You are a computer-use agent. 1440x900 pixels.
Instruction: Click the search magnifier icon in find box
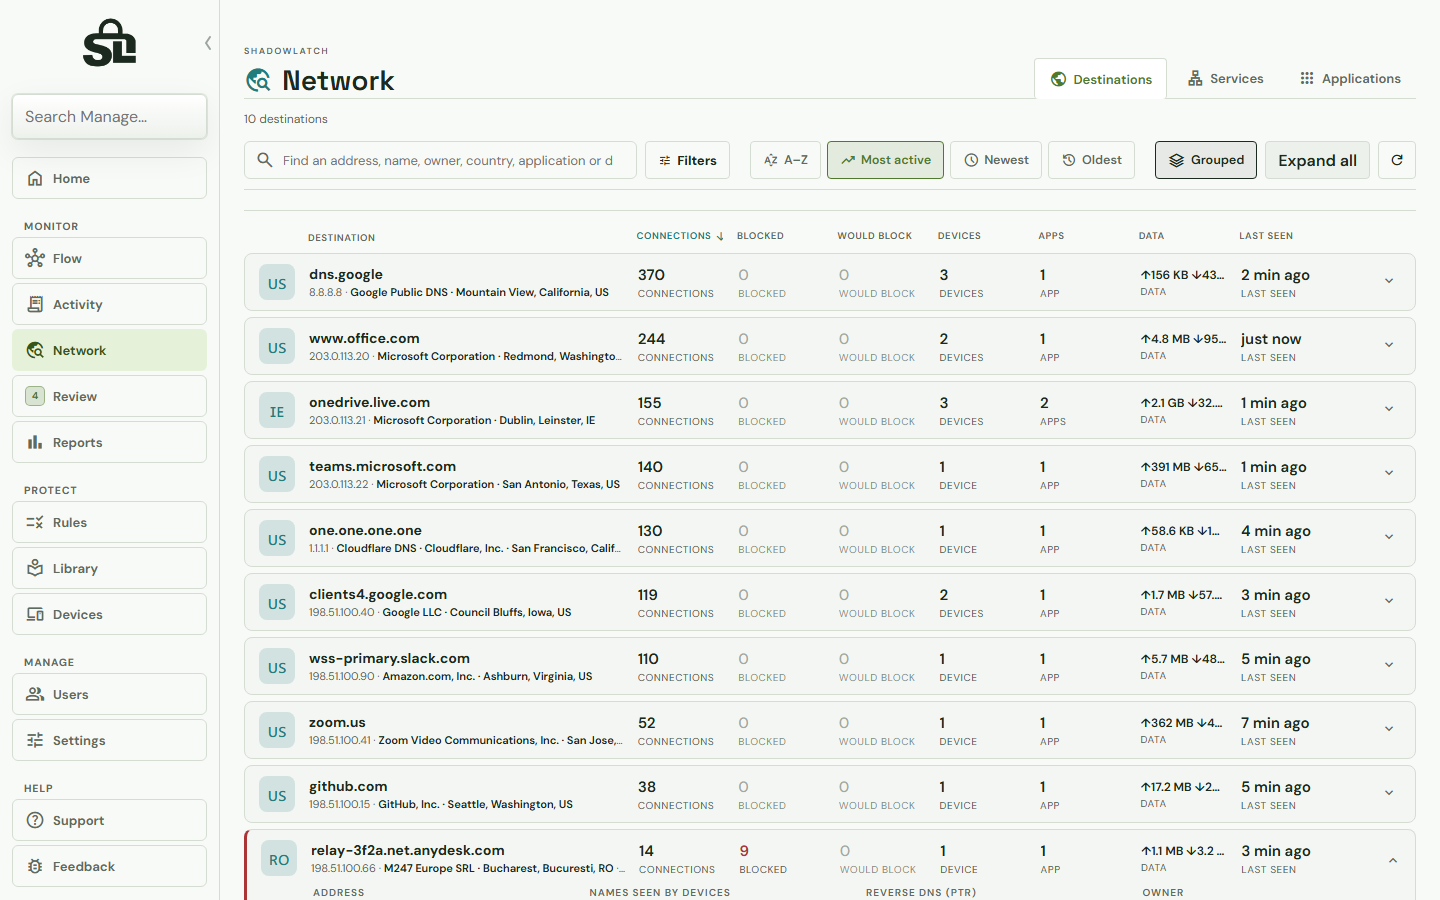[265, 160]
